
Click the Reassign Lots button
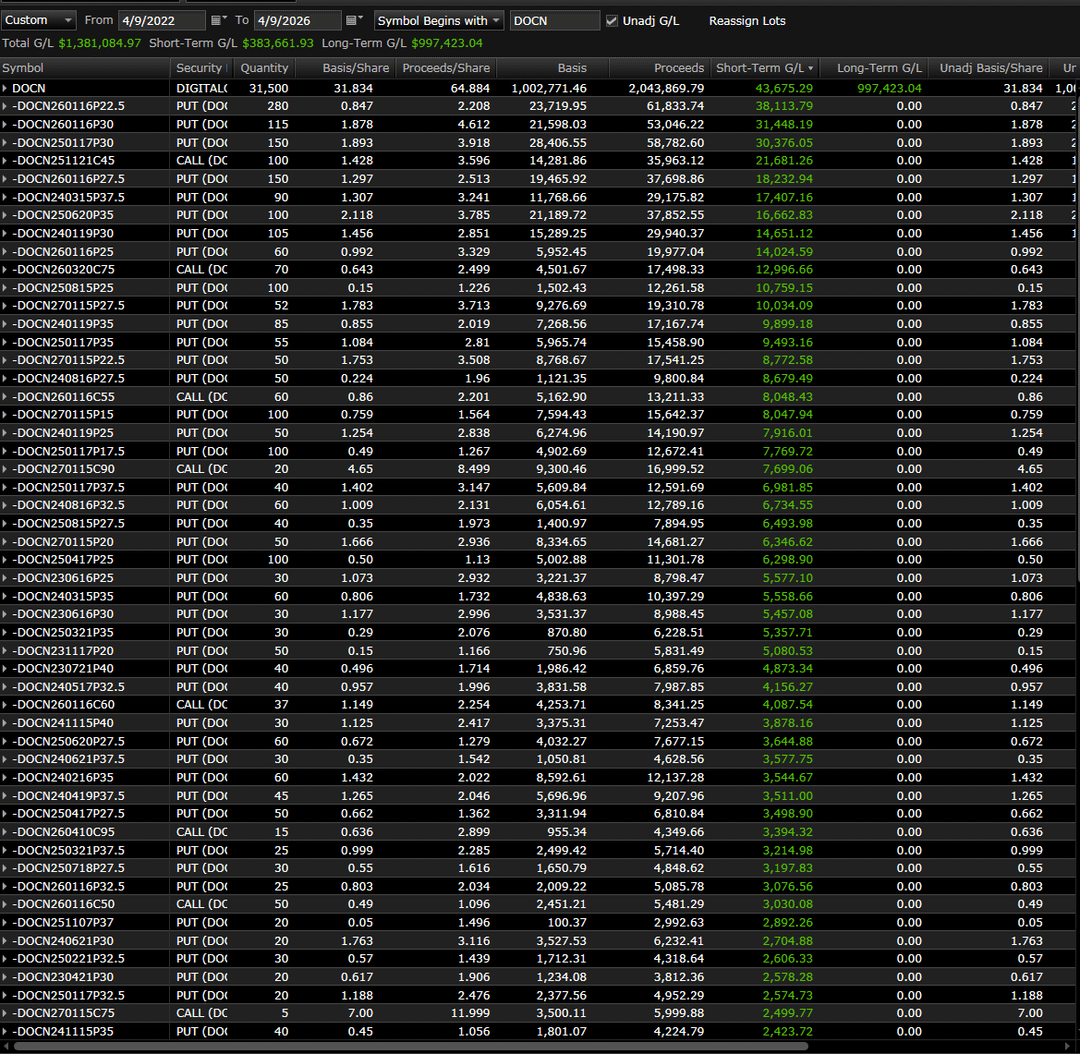747,21
